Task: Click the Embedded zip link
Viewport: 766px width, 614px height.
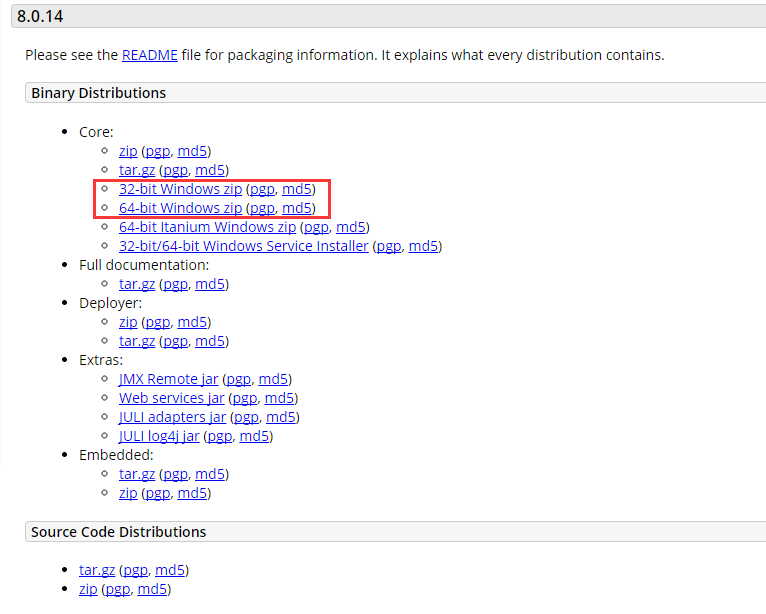Action: pyautogui.click(x=128, y=493)
